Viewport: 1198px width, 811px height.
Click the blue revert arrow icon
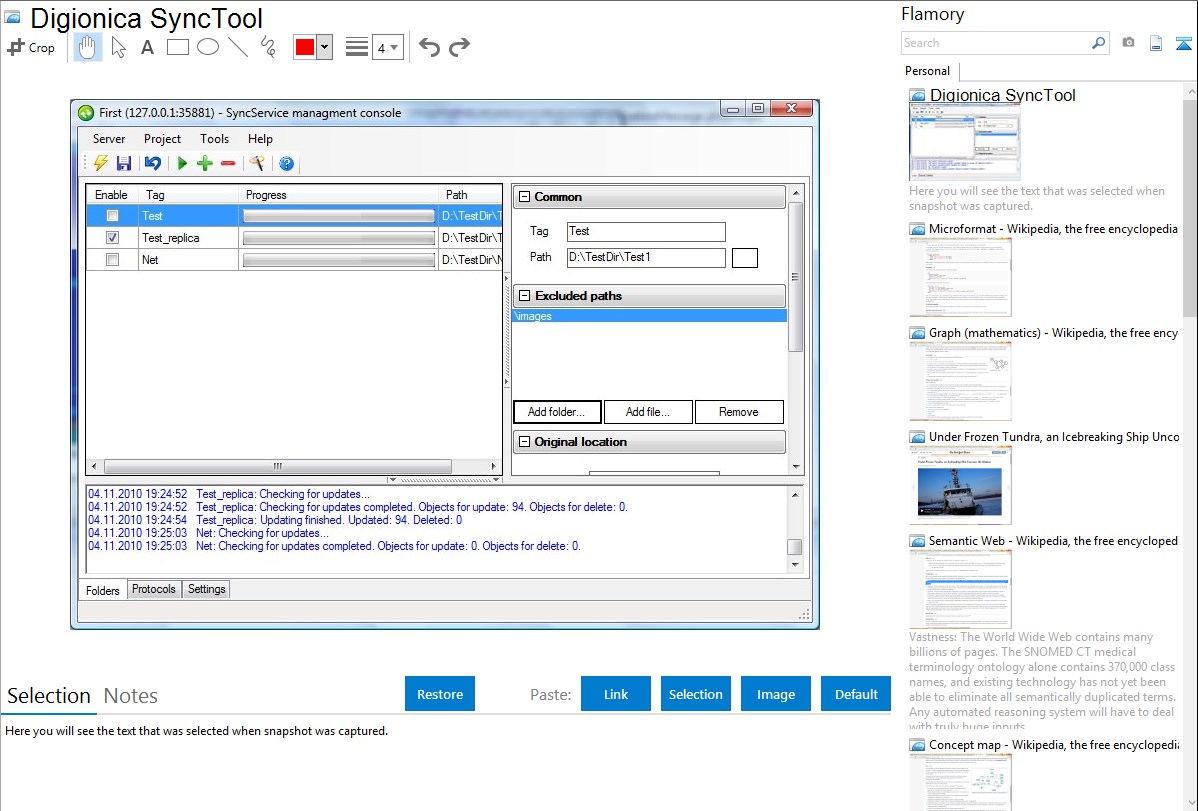(153, 163)
